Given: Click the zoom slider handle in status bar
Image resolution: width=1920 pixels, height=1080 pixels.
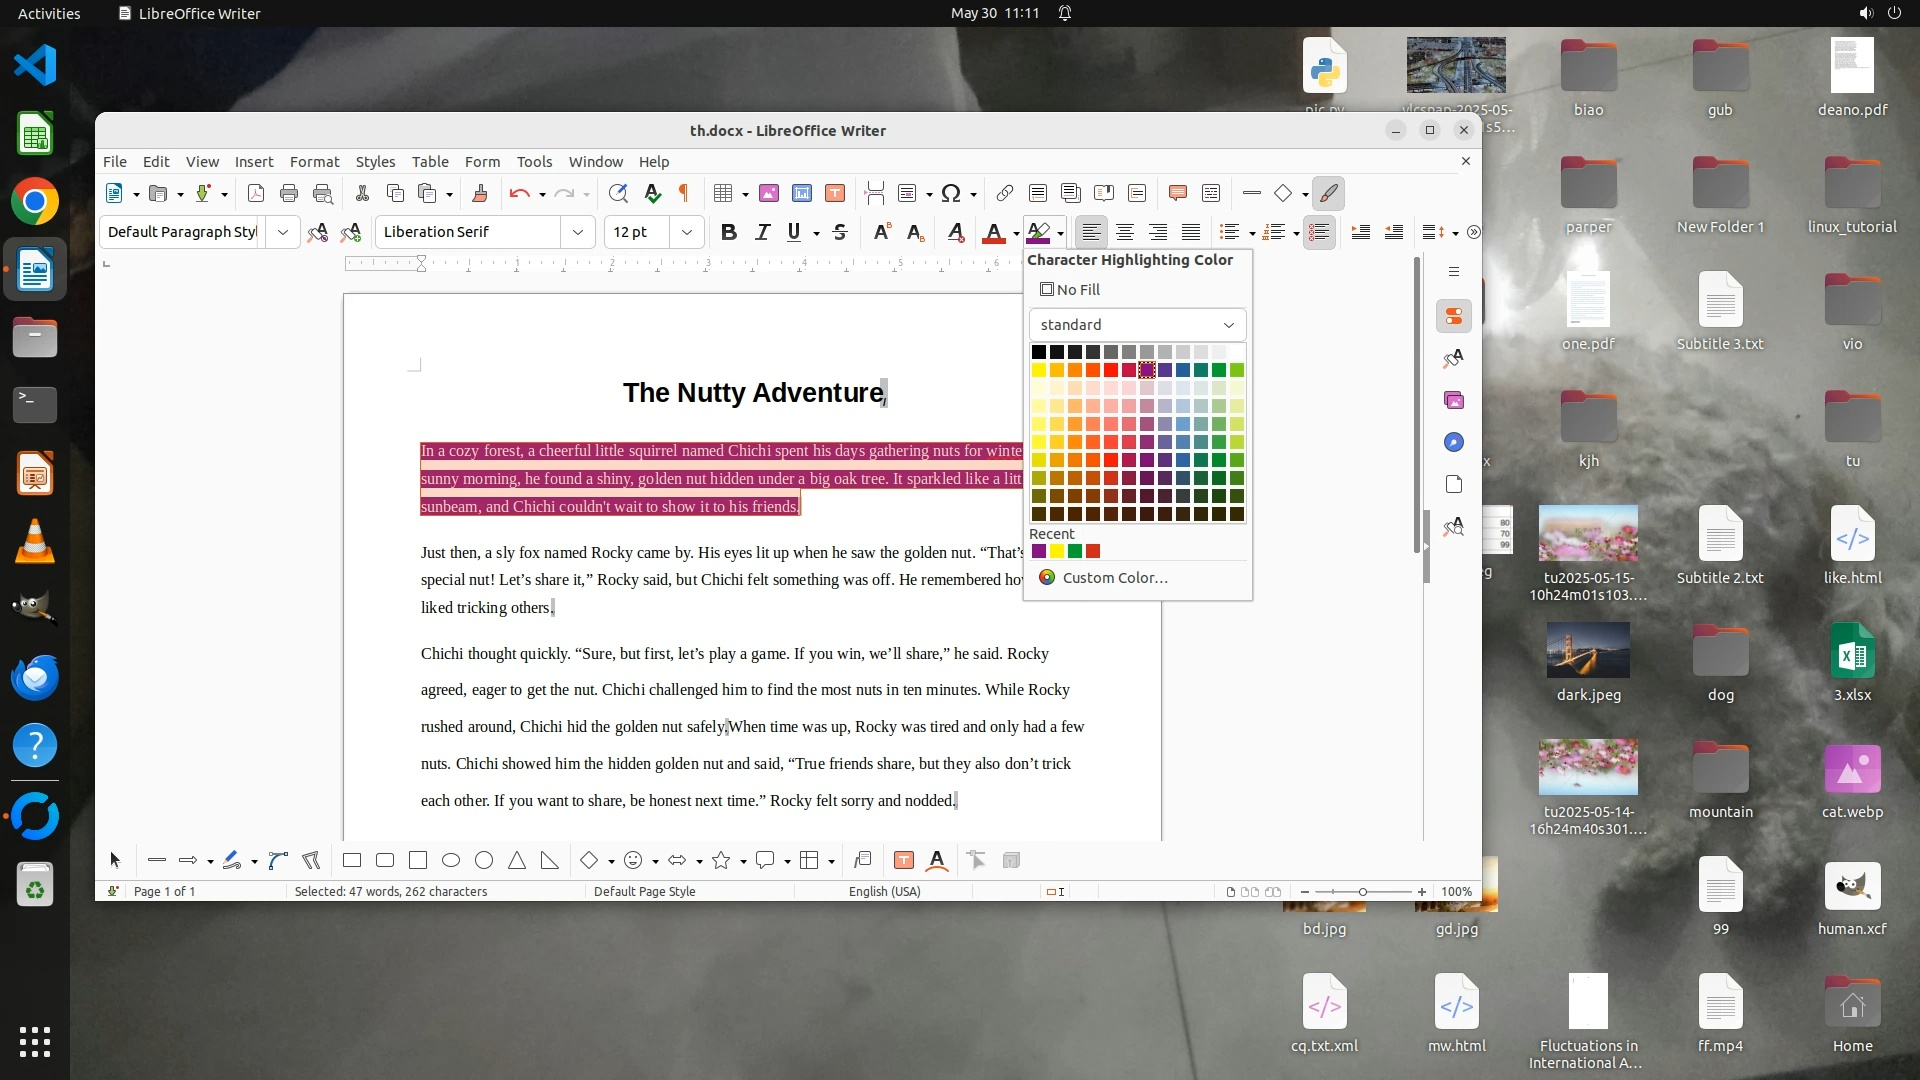Looking at the screenshot, I should pos(1362,891).
